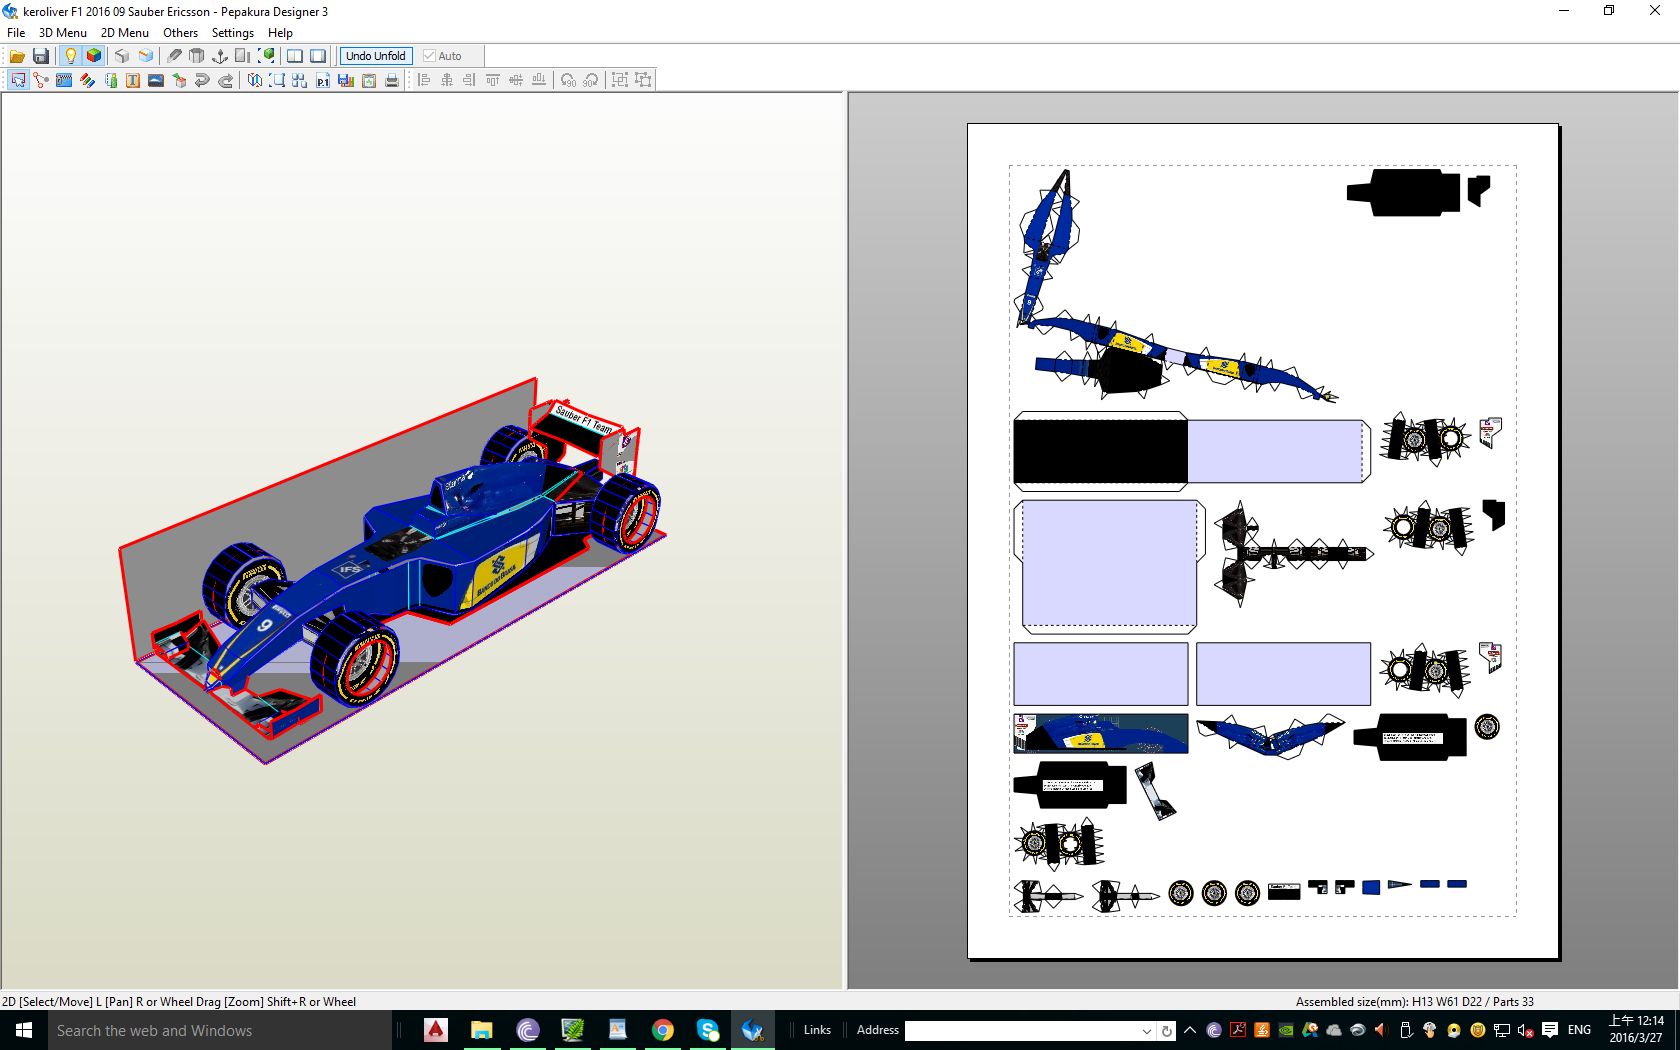This screenshot has width=1680, height=1050.
Task: Choose the Select/Move arrow tool
Action: point(18,80)
